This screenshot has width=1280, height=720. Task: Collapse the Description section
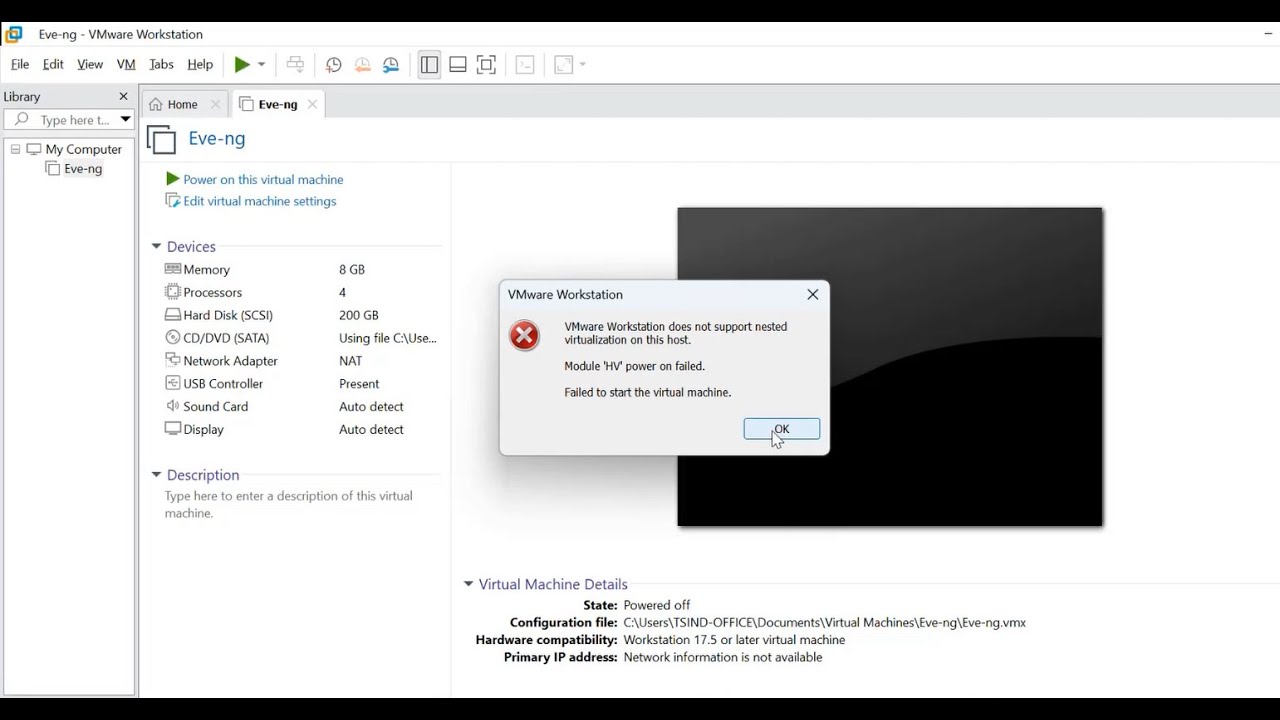pos(156,475)
